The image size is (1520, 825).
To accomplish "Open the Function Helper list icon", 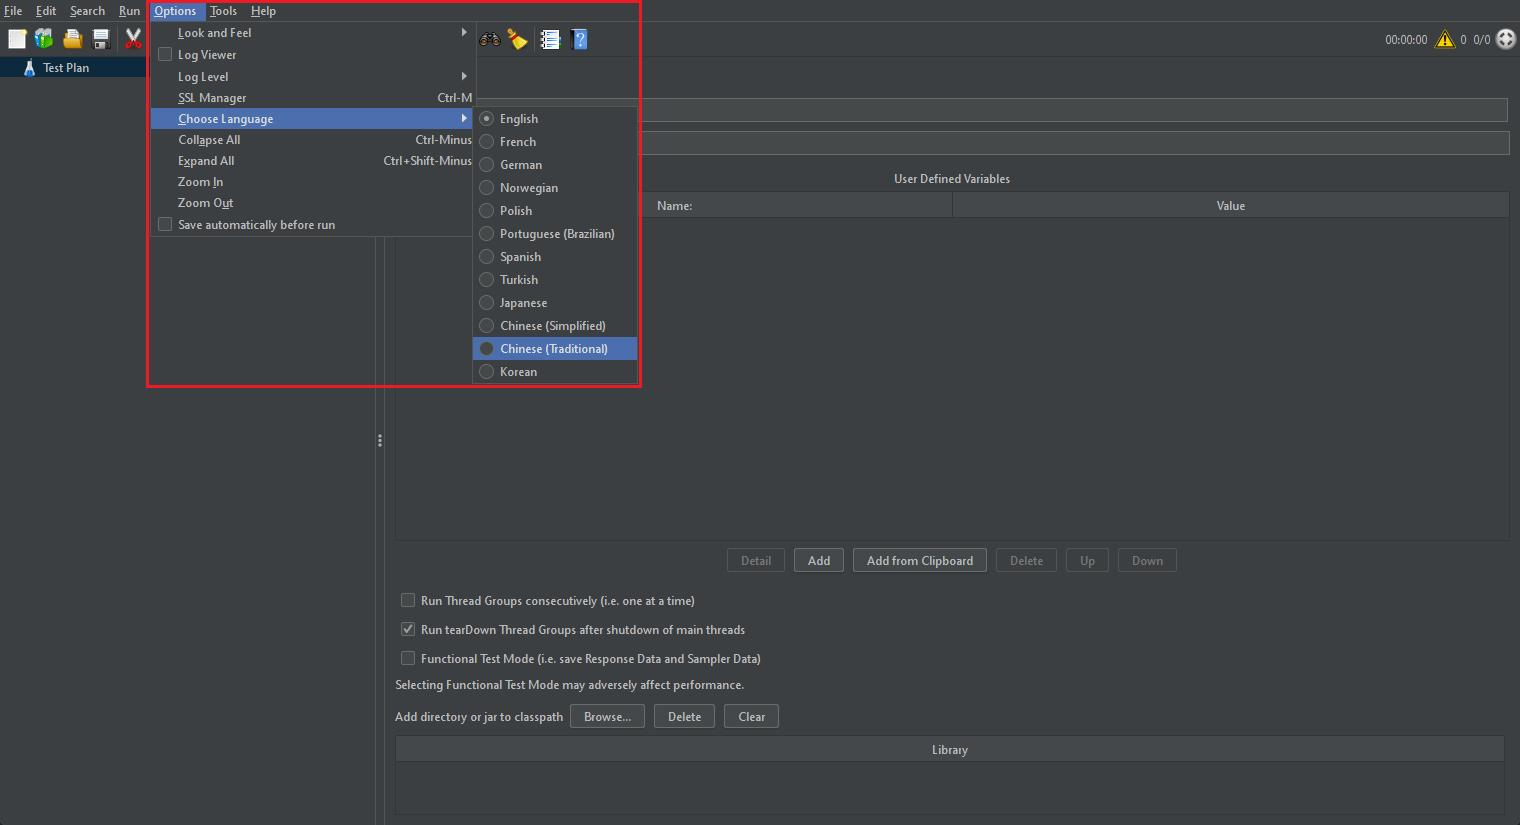I will (x=550, y=39).
